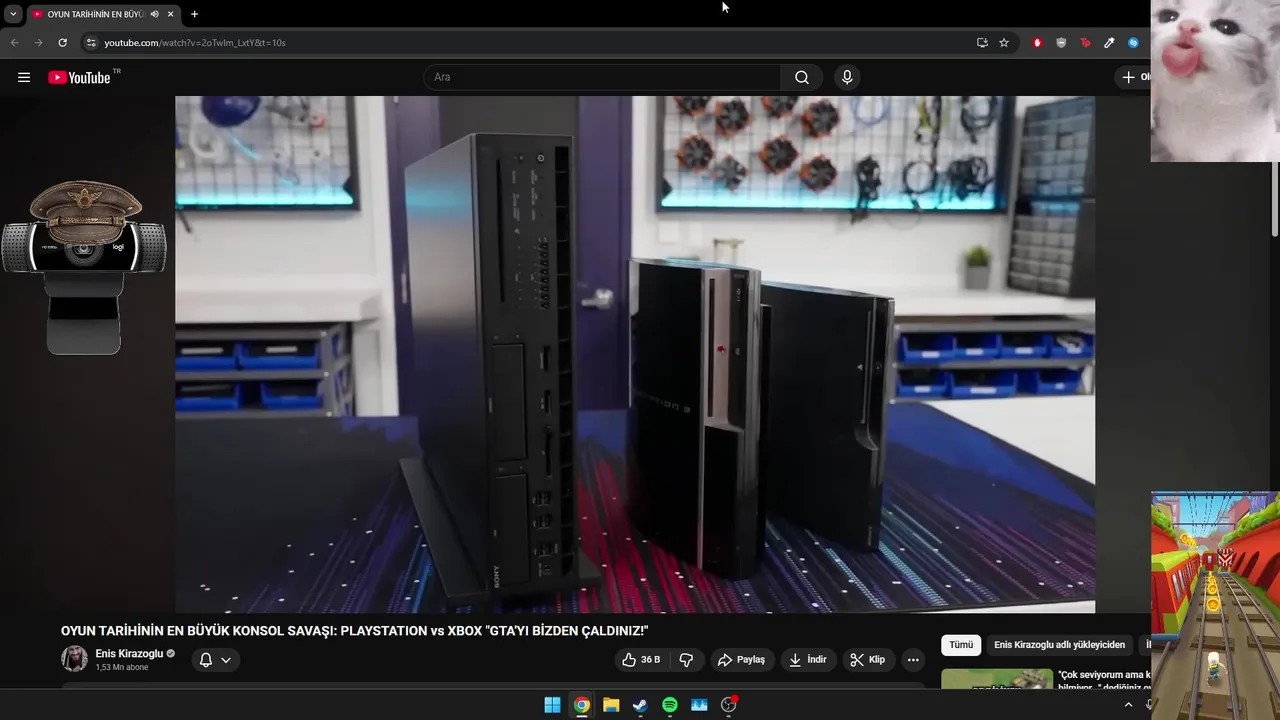1280x720 pixels.
Task: Click the İndir download button
Action: coord(807,660)
